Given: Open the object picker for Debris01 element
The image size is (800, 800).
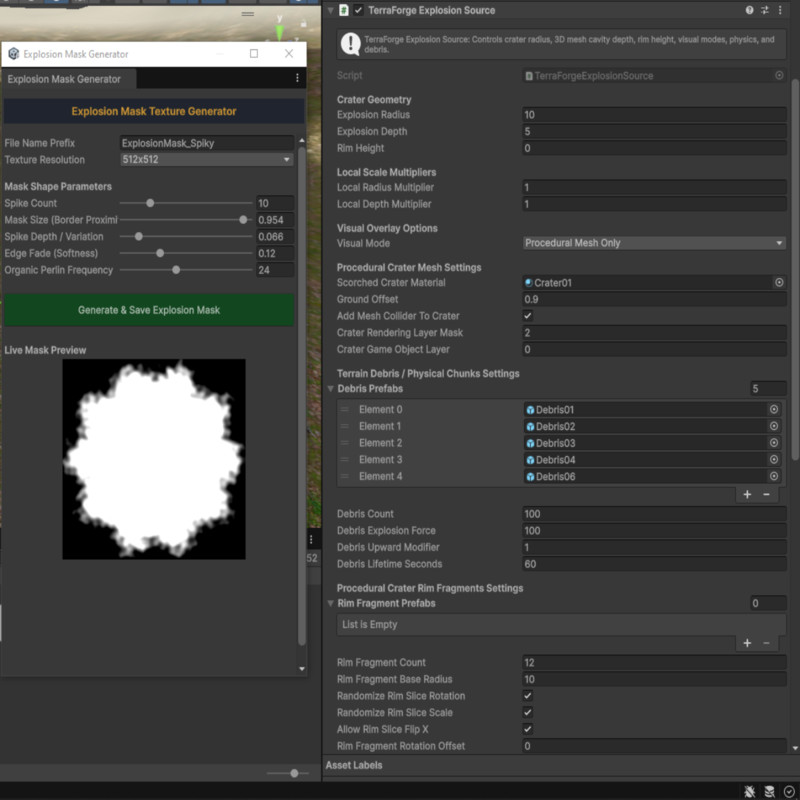Looking at the screenshot, I should pyautogui.click(x=774, y=410).
